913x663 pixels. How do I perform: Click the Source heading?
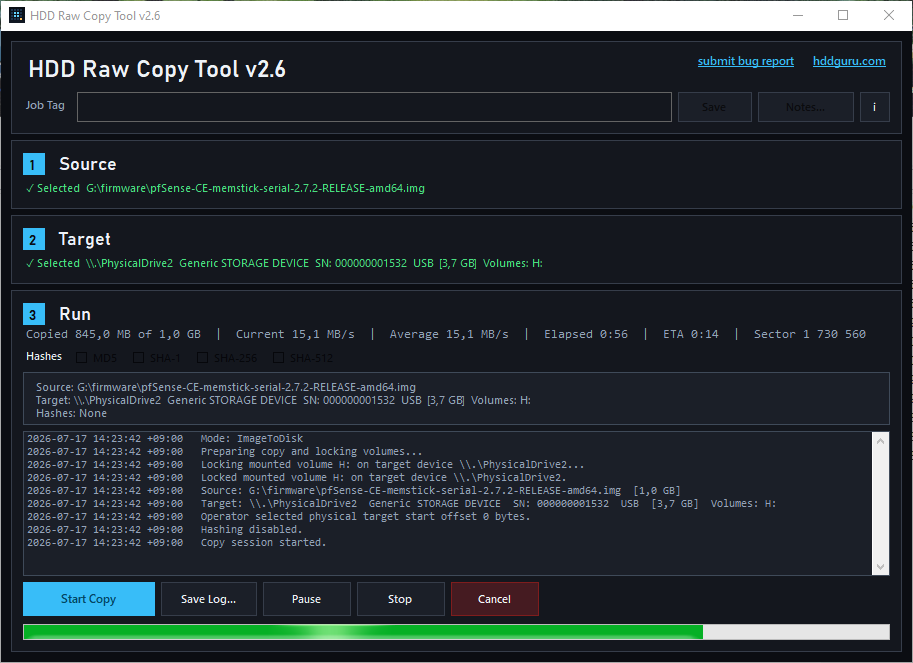(88, 164)
